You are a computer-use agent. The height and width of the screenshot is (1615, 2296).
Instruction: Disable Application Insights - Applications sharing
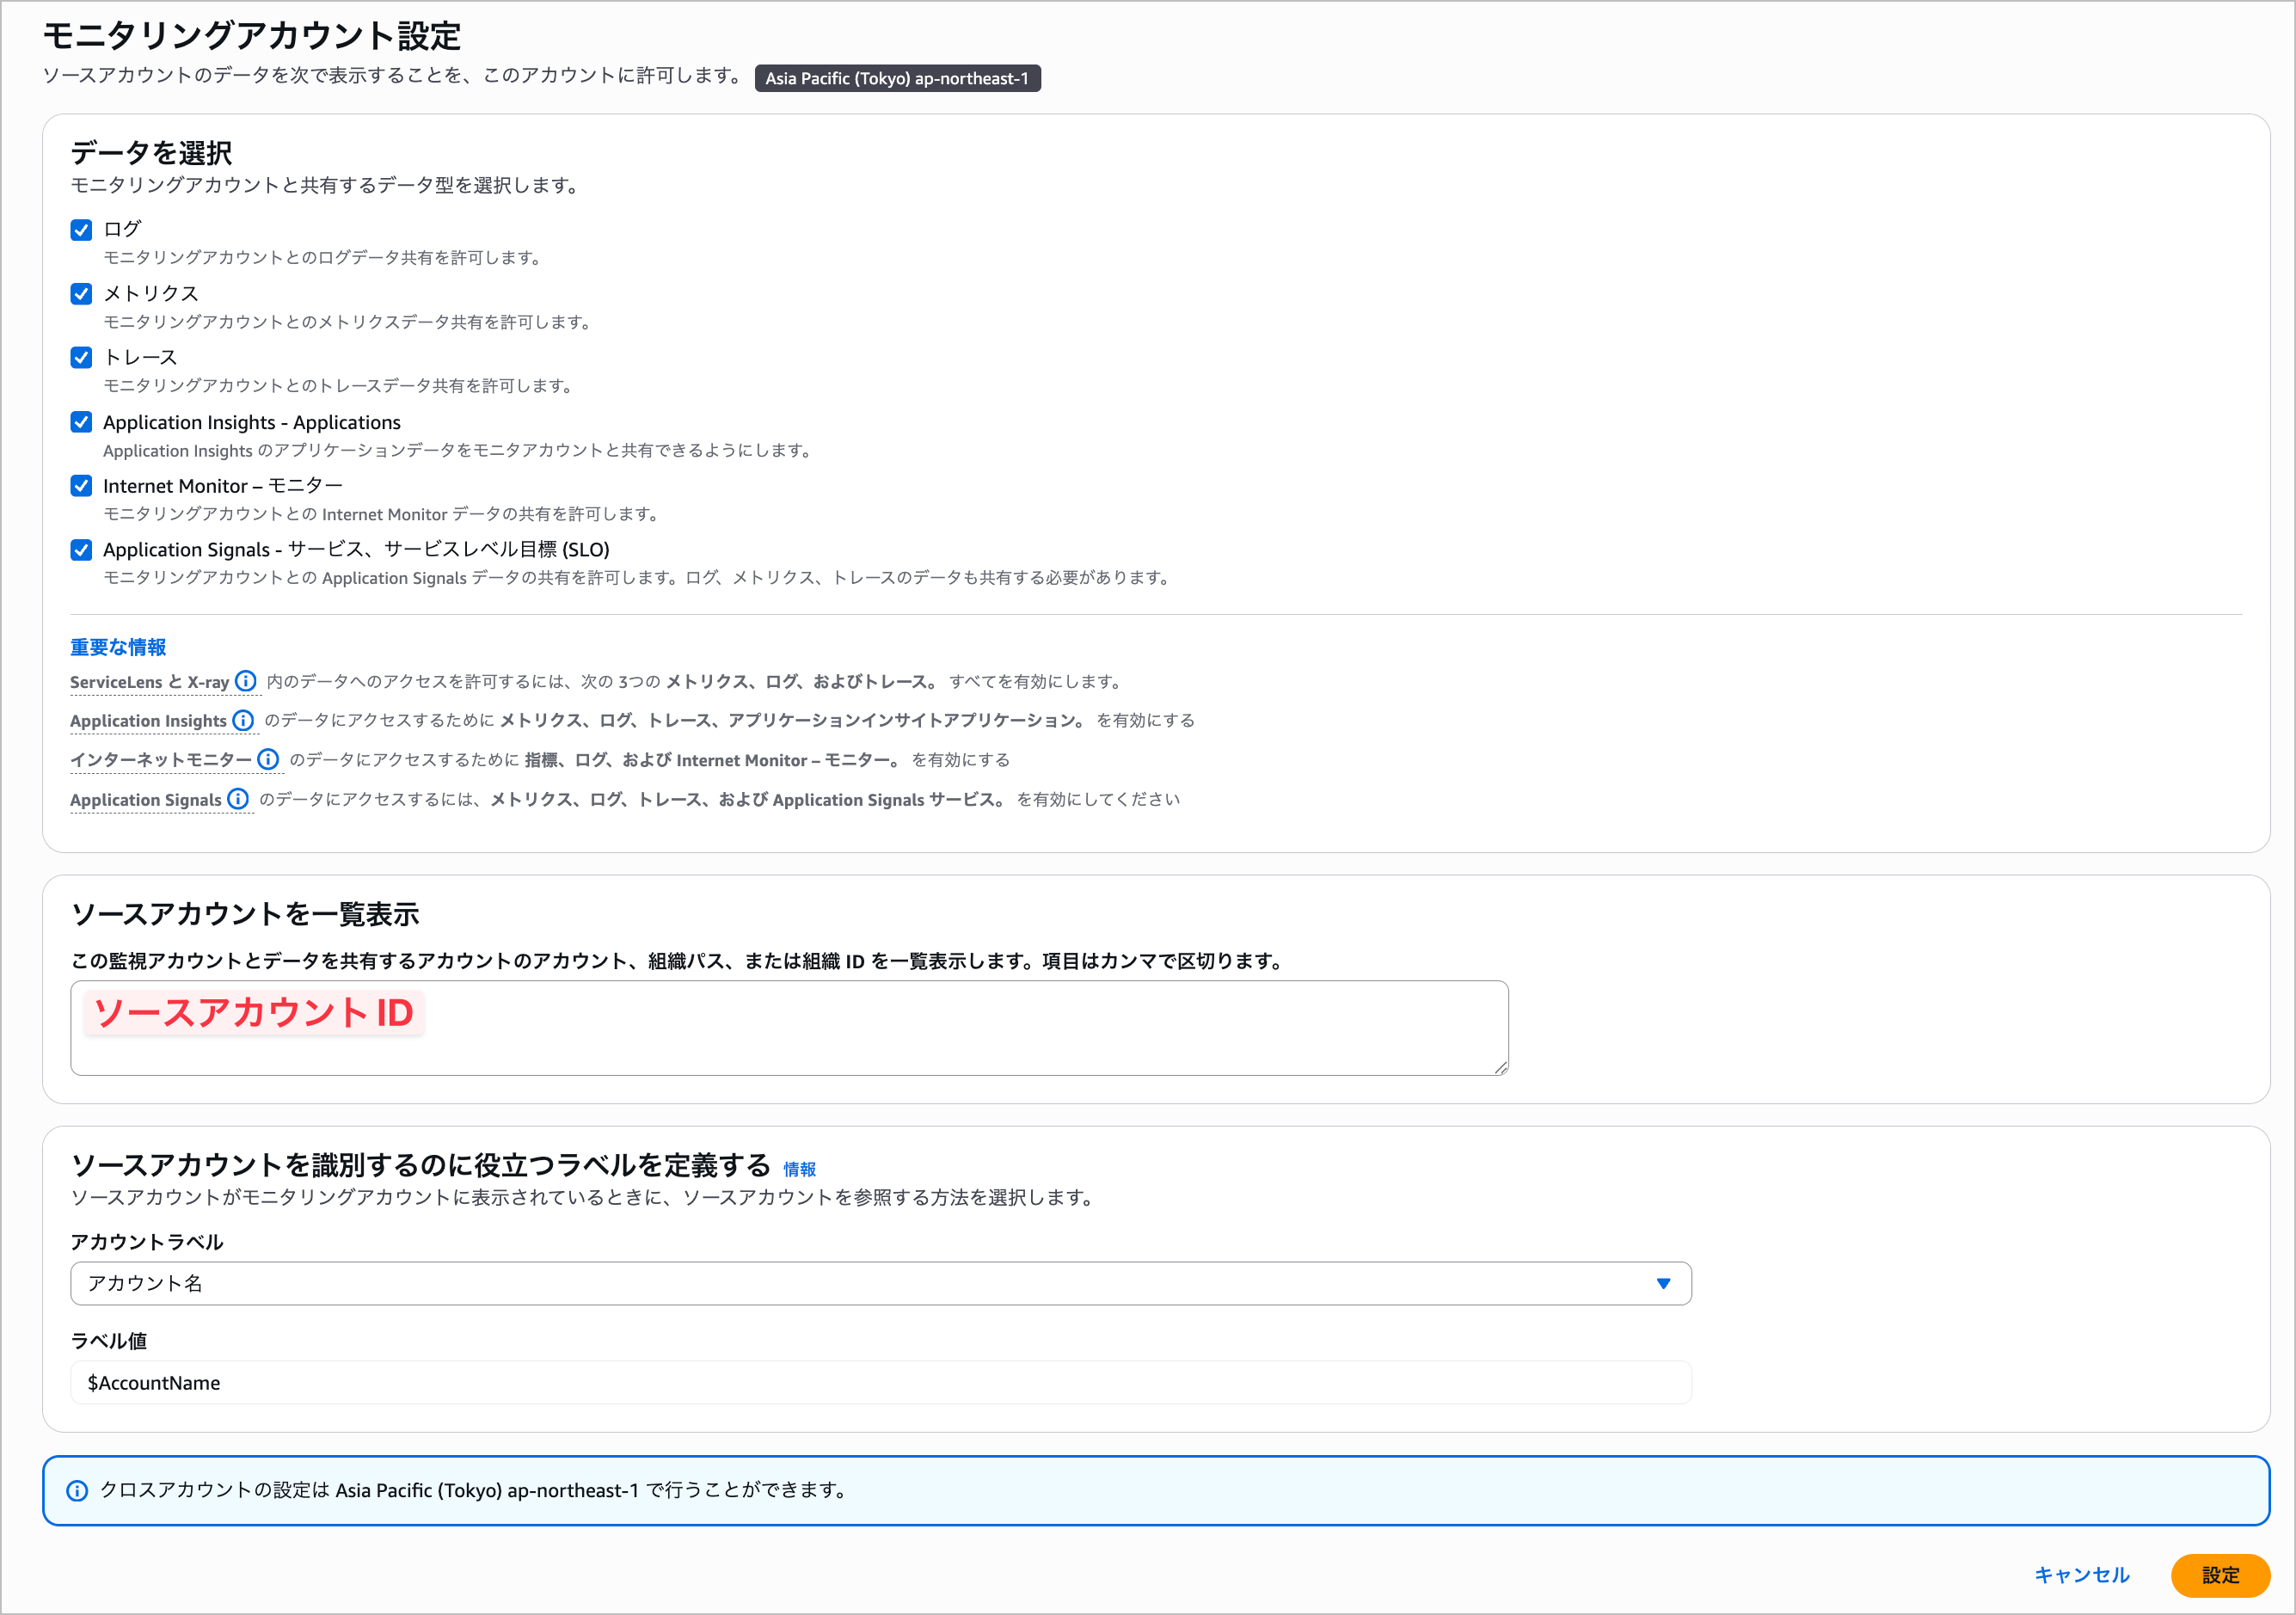click(x=80, y=422)
